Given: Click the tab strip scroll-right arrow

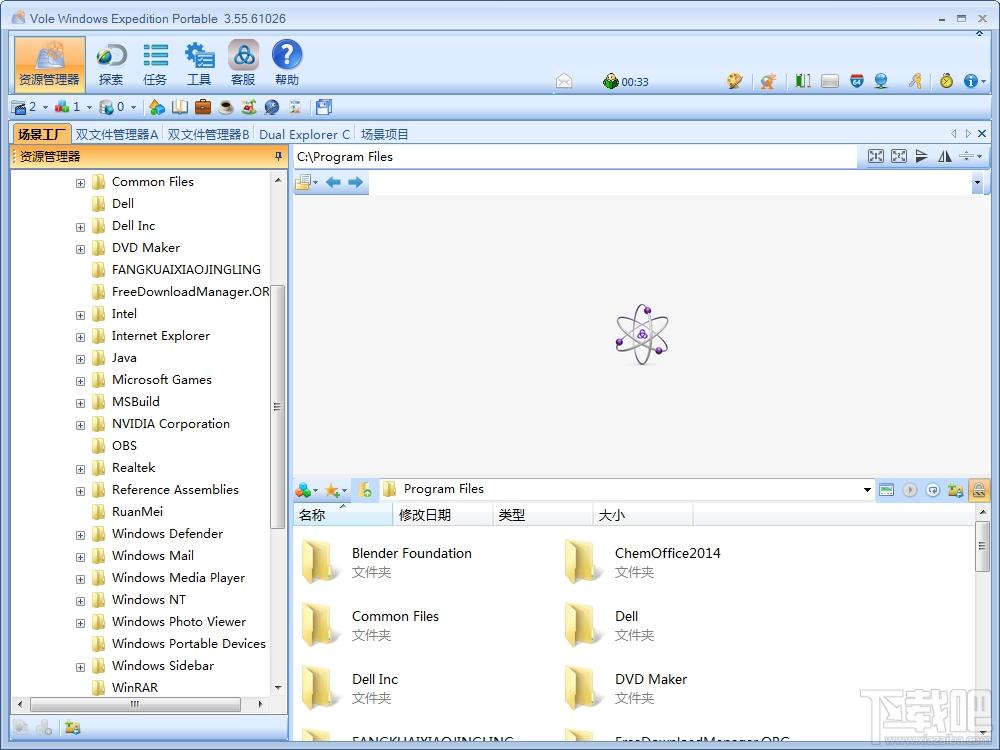Looking at the screenshot, I should coord(967,133).
